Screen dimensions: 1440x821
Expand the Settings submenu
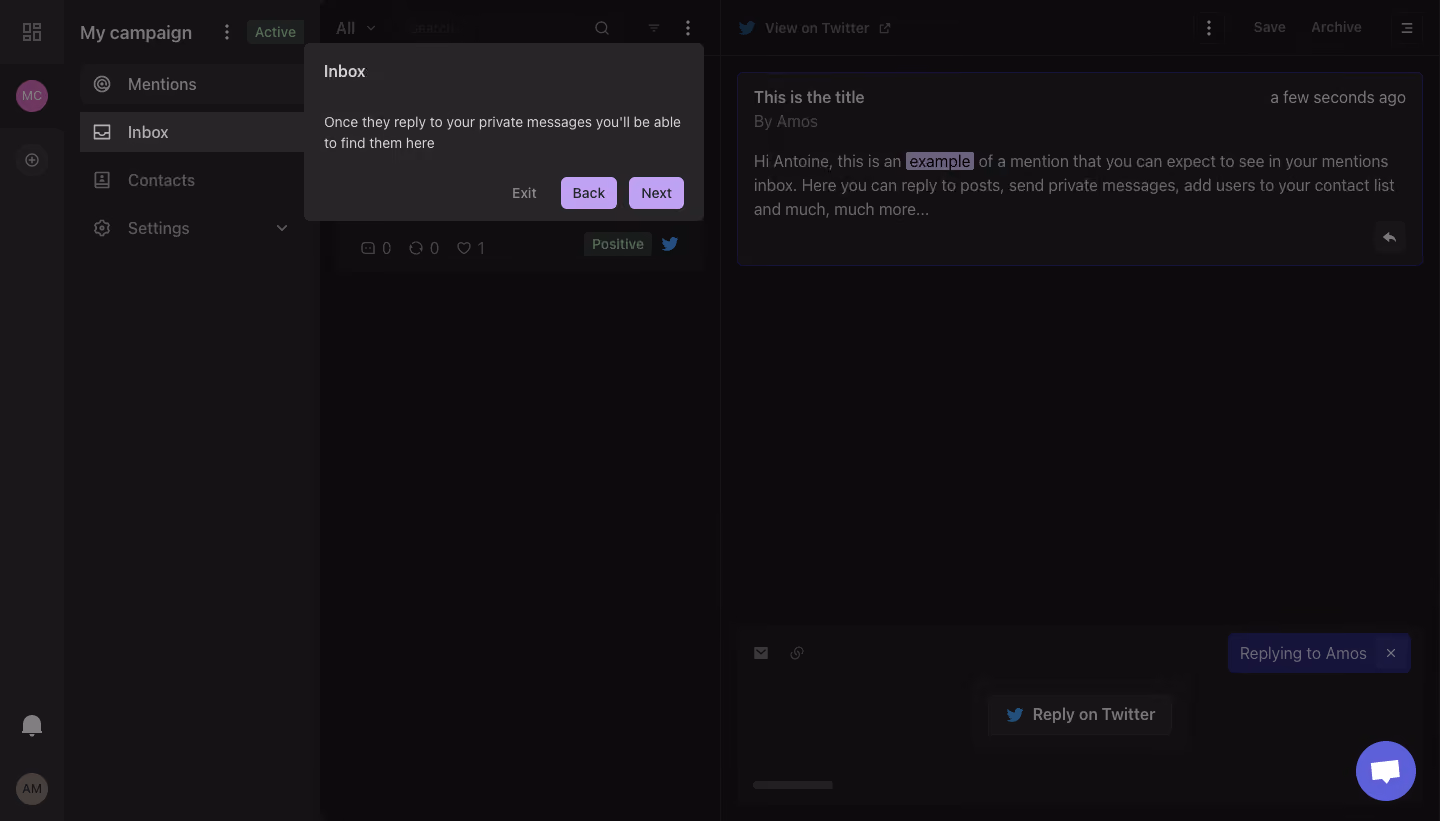click(282, 228)
